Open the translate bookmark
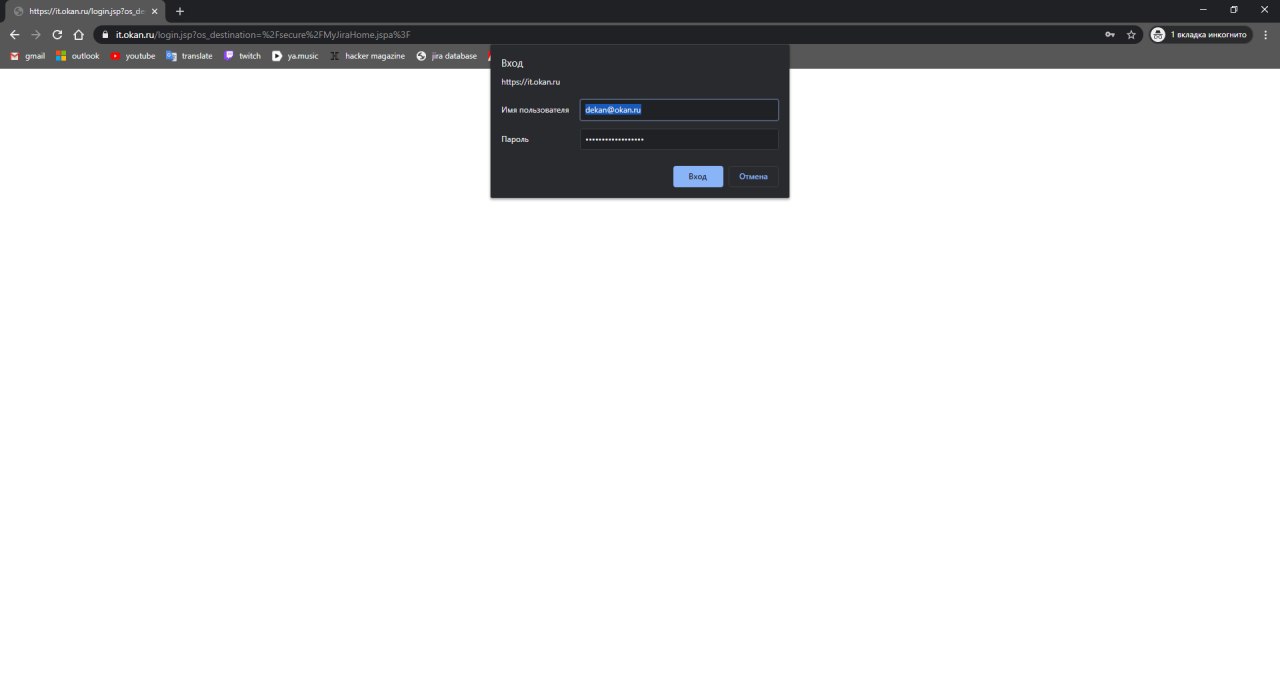 click(189, 56)
